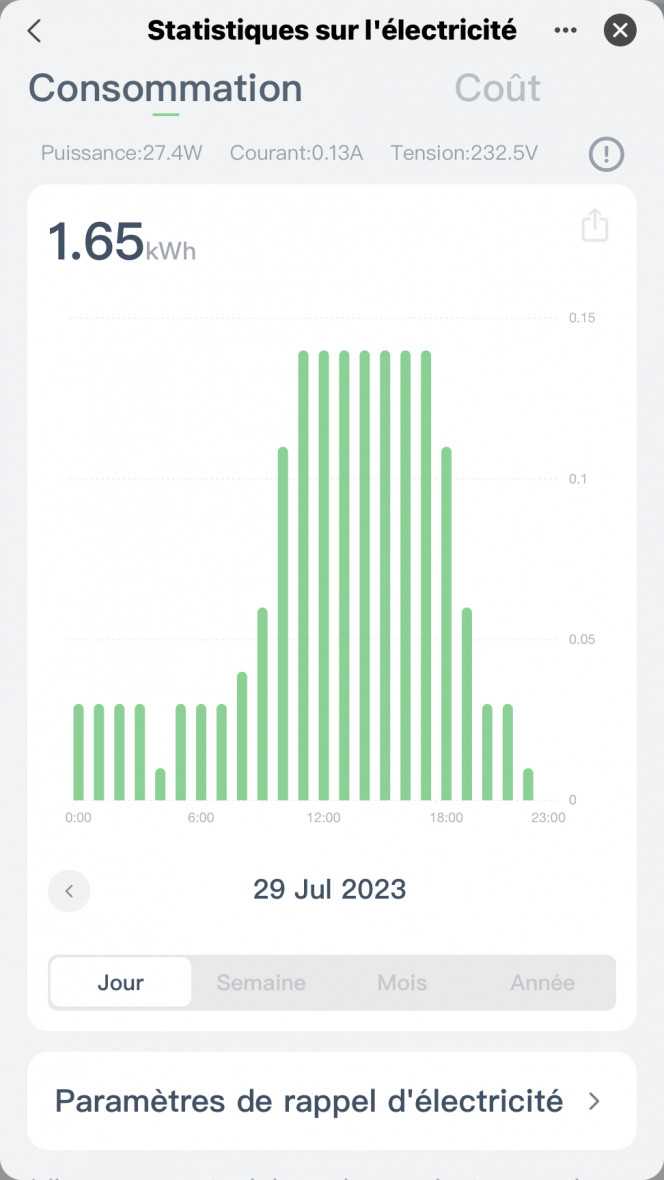
Task: Tap the Tension:232.5V reading
Action: (464, 154)
